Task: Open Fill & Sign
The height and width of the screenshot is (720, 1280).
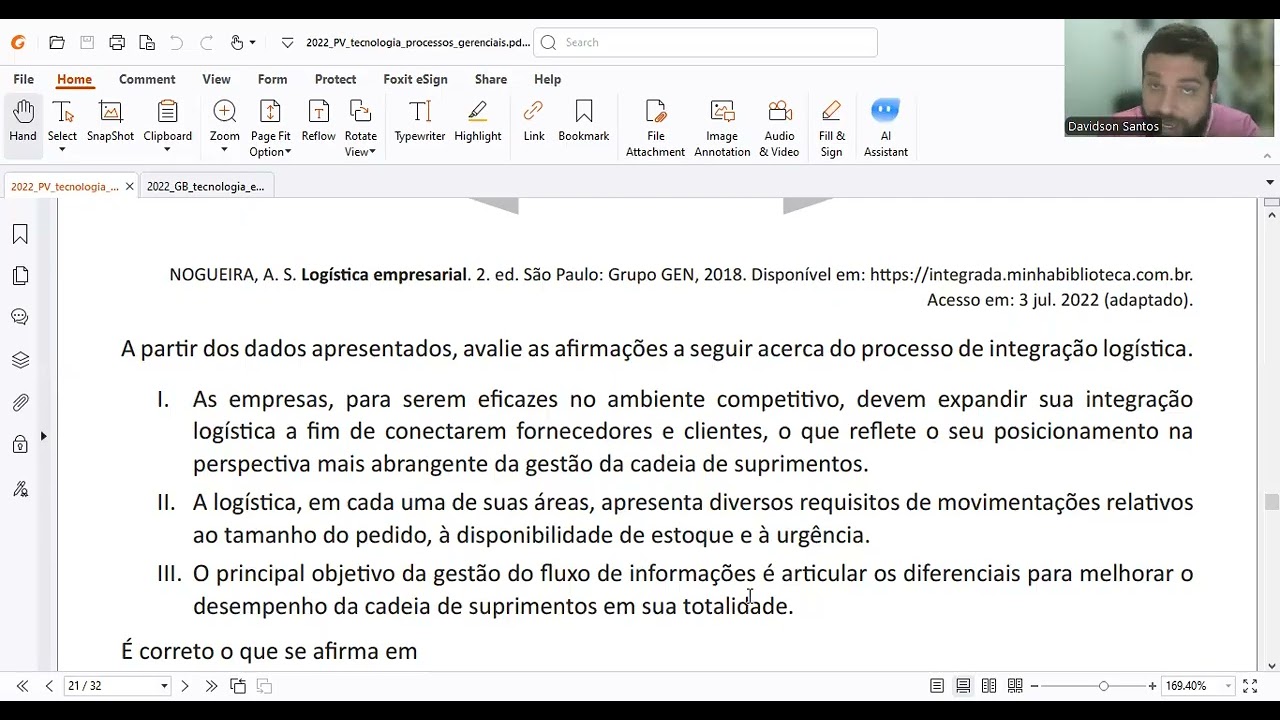Action: click(831, 128)
